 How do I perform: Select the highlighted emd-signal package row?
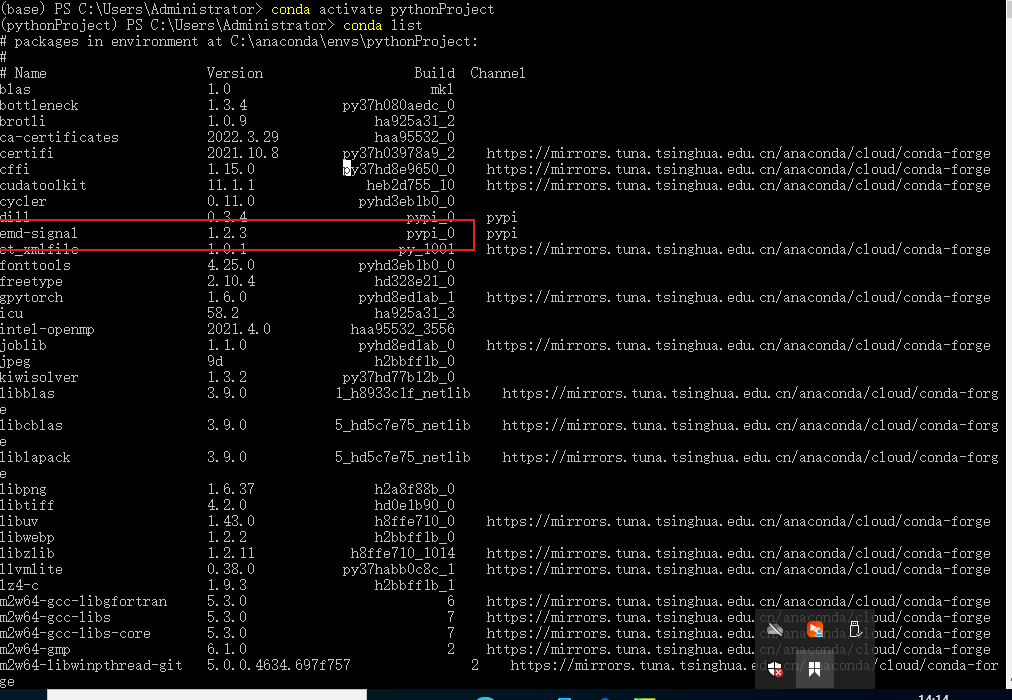(240, 233)
